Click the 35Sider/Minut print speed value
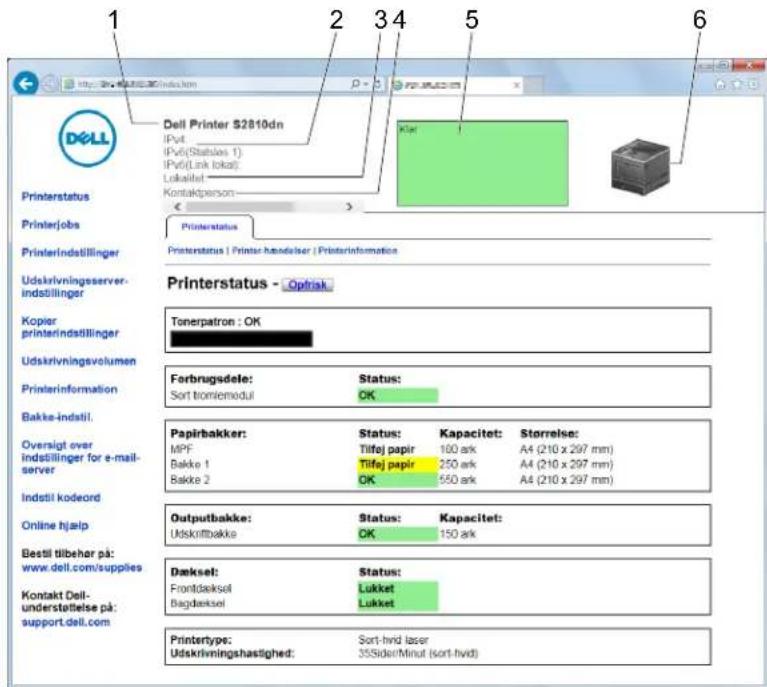This screenshot has height=687, width=767. (418, 653)
